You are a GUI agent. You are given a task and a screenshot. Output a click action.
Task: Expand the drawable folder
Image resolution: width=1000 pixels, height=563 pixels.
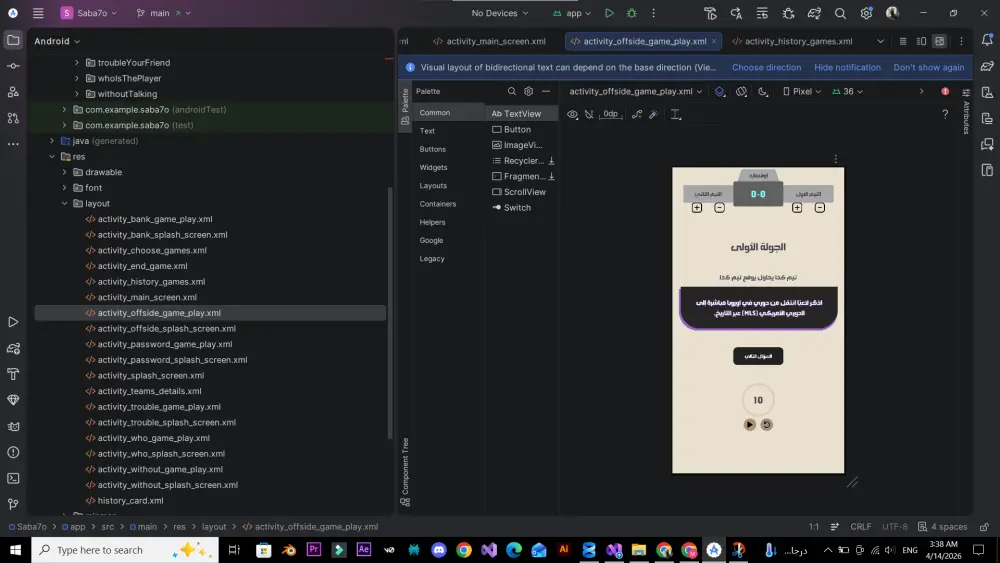[x=64, y=172]
